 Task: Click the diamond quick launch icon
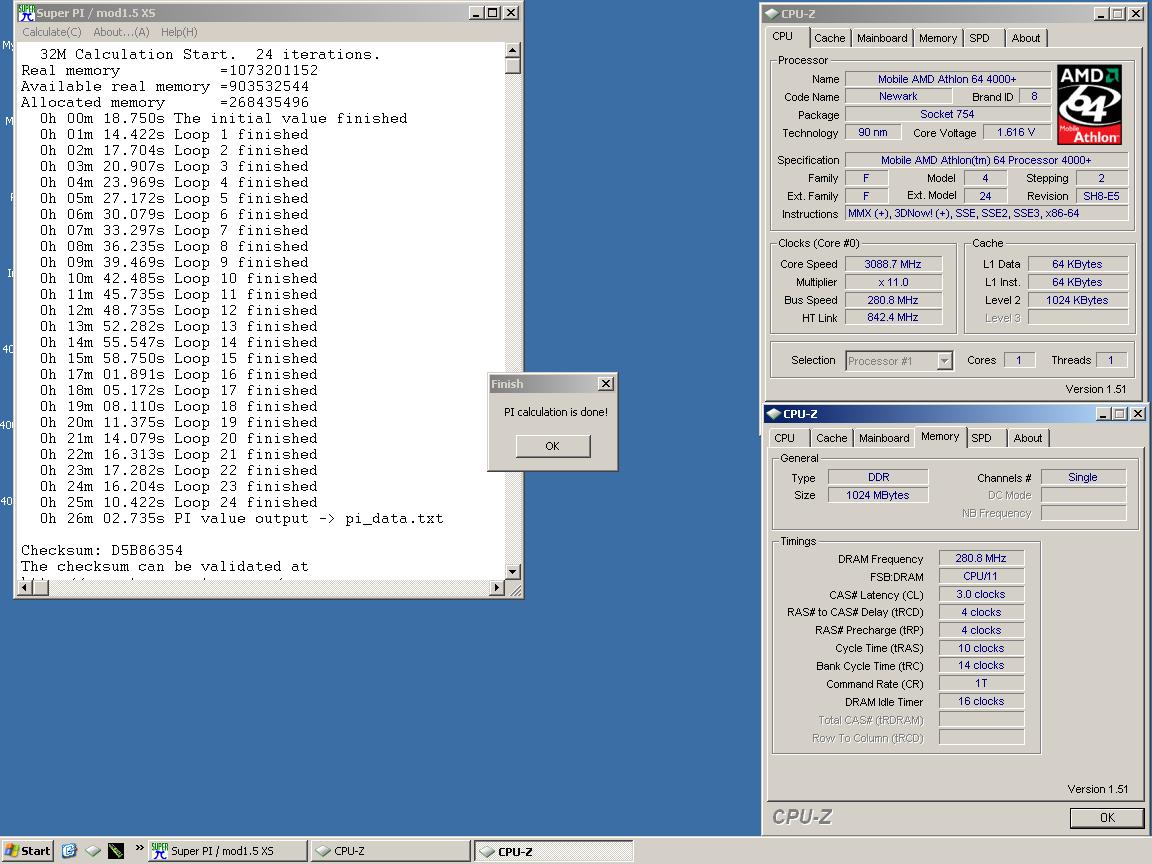pos(93,851)
